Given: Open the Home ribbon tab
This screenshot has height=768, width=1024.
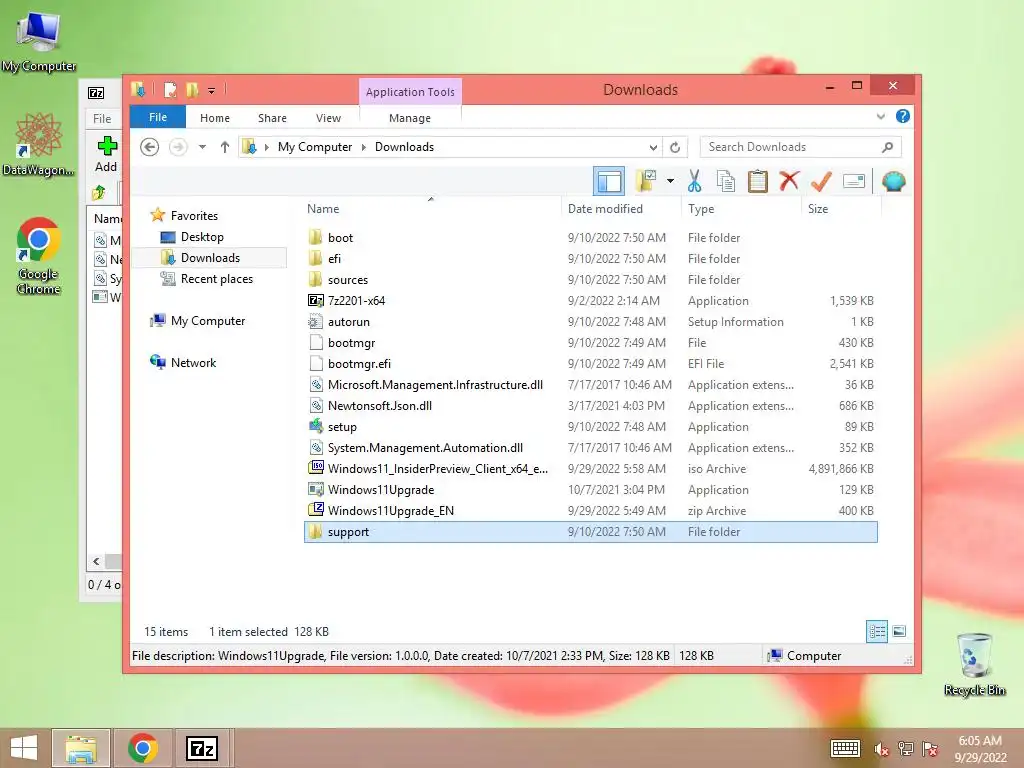Looking at the screenshot, I should pyautogui.click(x=215, y=118).
